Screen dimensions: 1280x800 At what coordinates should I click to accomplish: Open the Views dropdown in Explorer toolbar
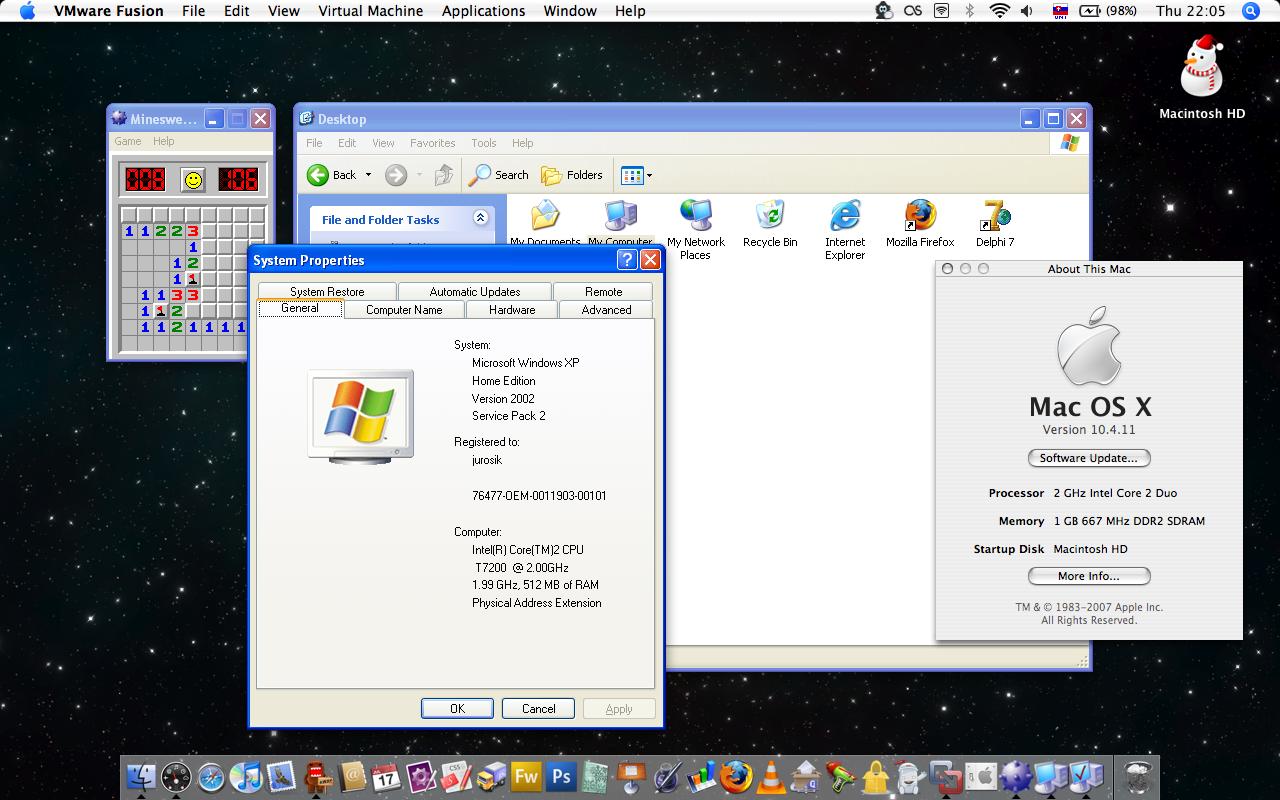(x=636, y=175)
